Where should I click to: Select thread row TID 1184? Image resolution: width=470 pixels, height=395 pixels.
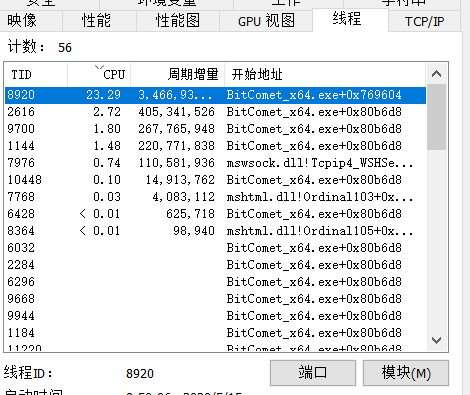click(x=215, y=333)
